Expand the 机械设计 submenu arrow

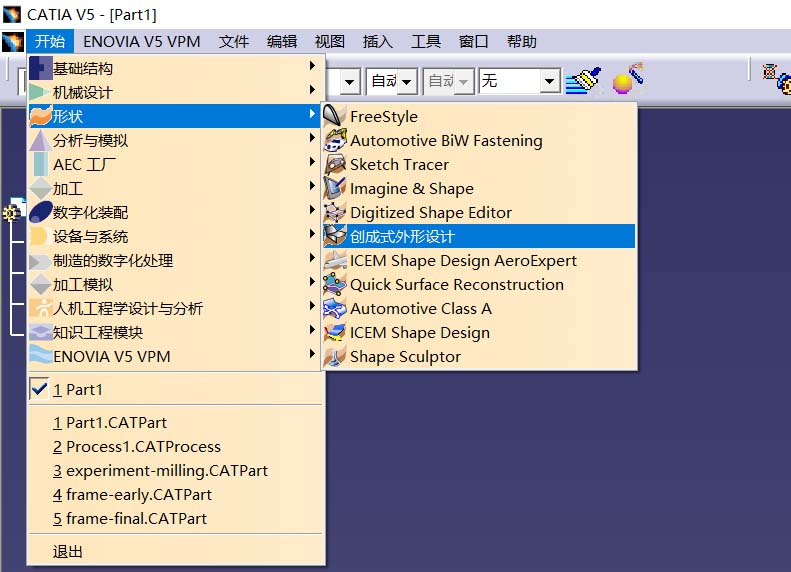coord(312,92)
